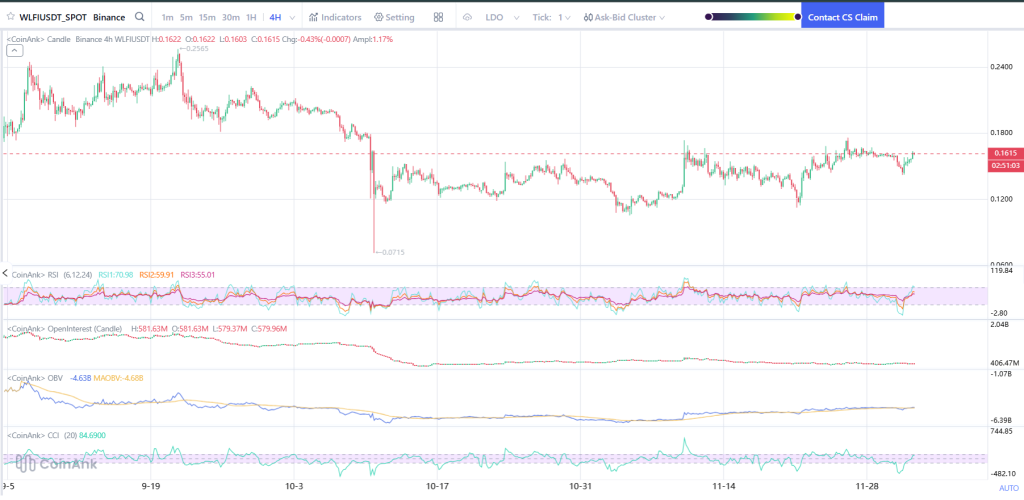
Task: Open the LDO dropdown
Action: pos(499,17)
